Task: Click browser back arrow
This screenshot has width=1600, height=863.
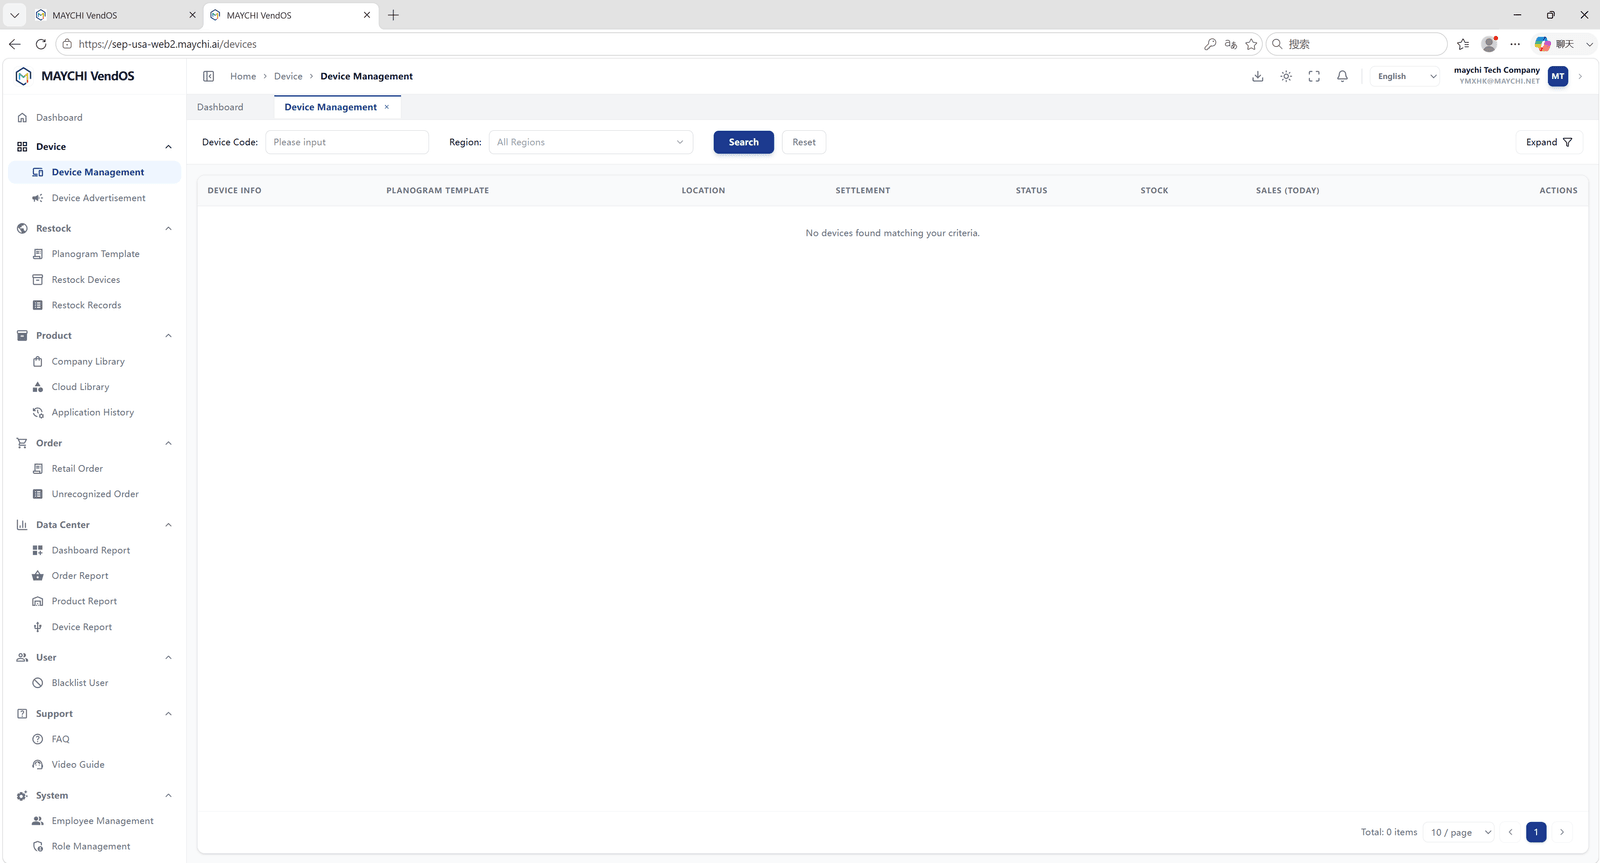Action: click(x=14, y=44)
